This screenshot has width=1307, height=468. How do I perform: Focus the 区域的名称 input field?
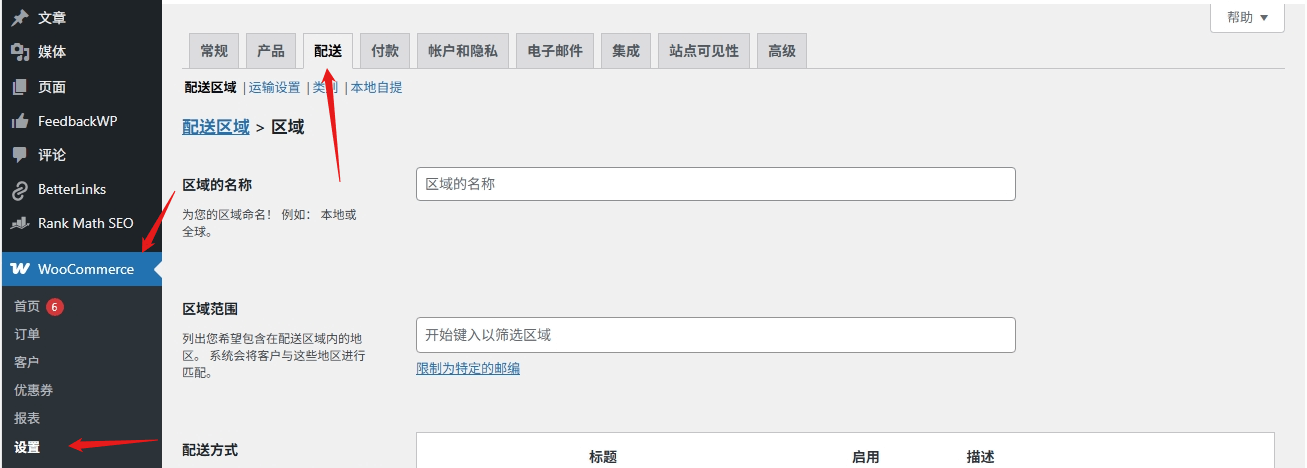716,184
